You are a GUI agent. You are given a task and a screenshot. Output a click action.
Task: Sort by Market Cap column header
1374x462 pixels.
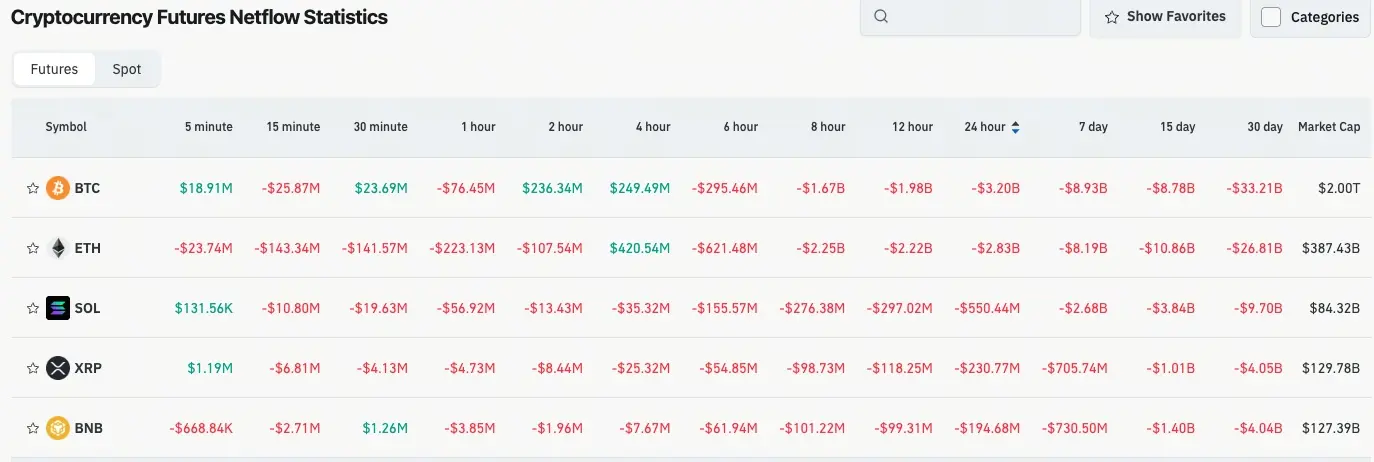(1328, 127)
